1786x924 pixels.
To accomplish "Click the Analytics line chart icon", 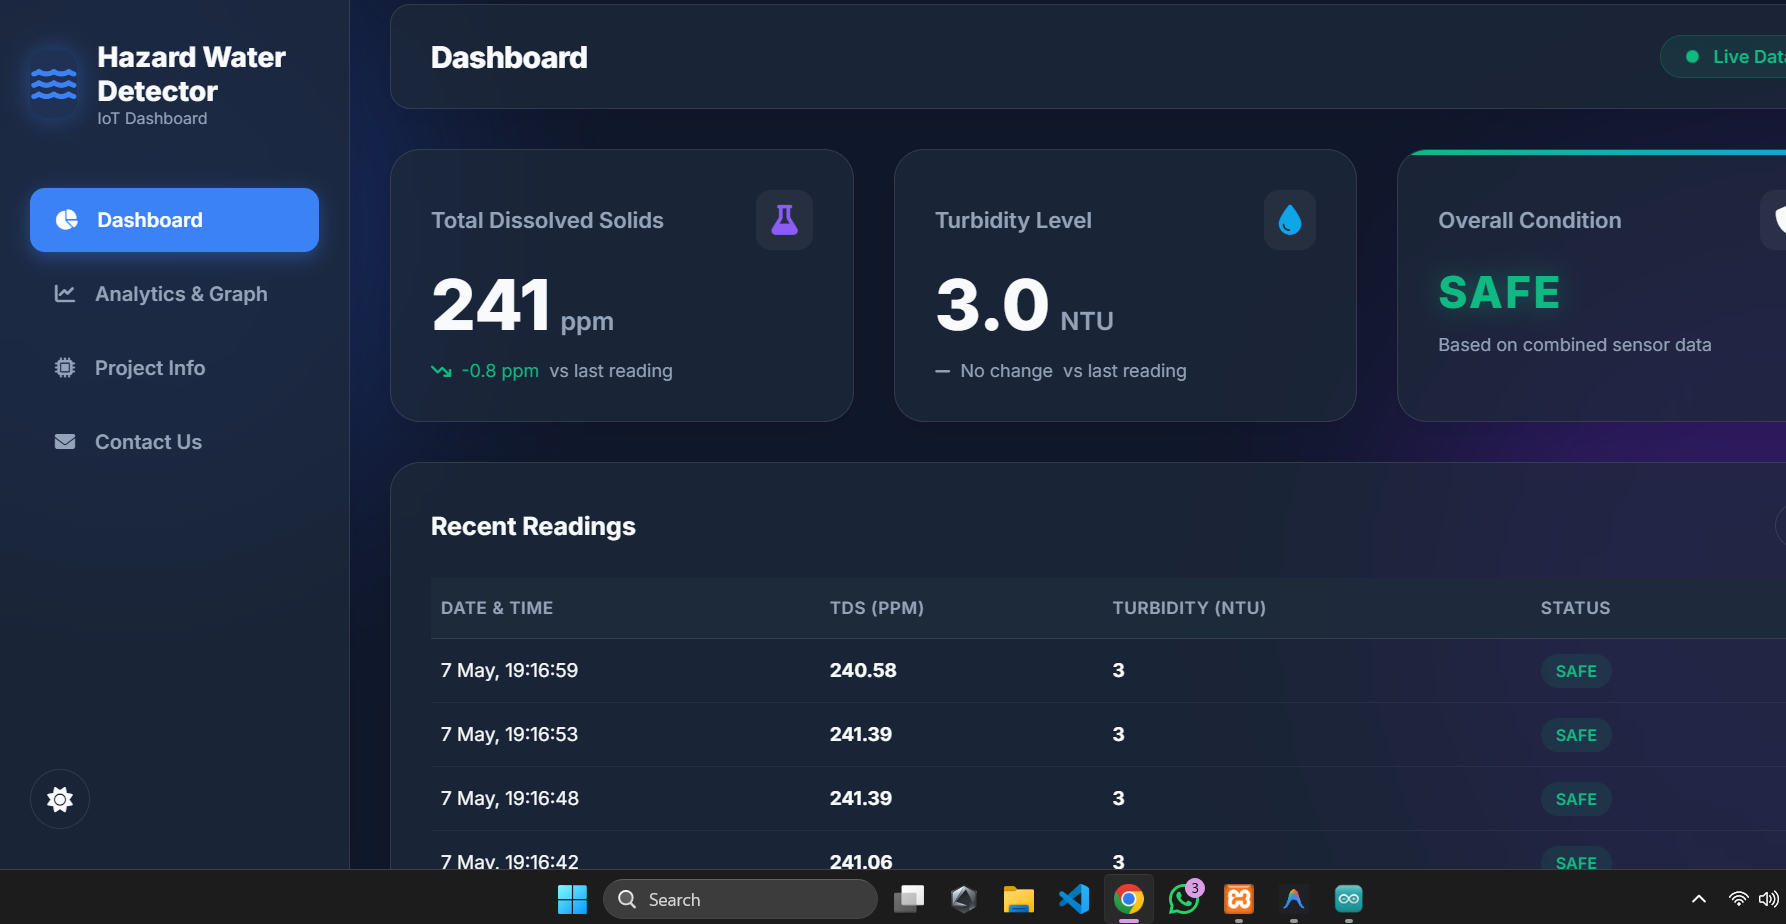I will (x=65, y=293).
